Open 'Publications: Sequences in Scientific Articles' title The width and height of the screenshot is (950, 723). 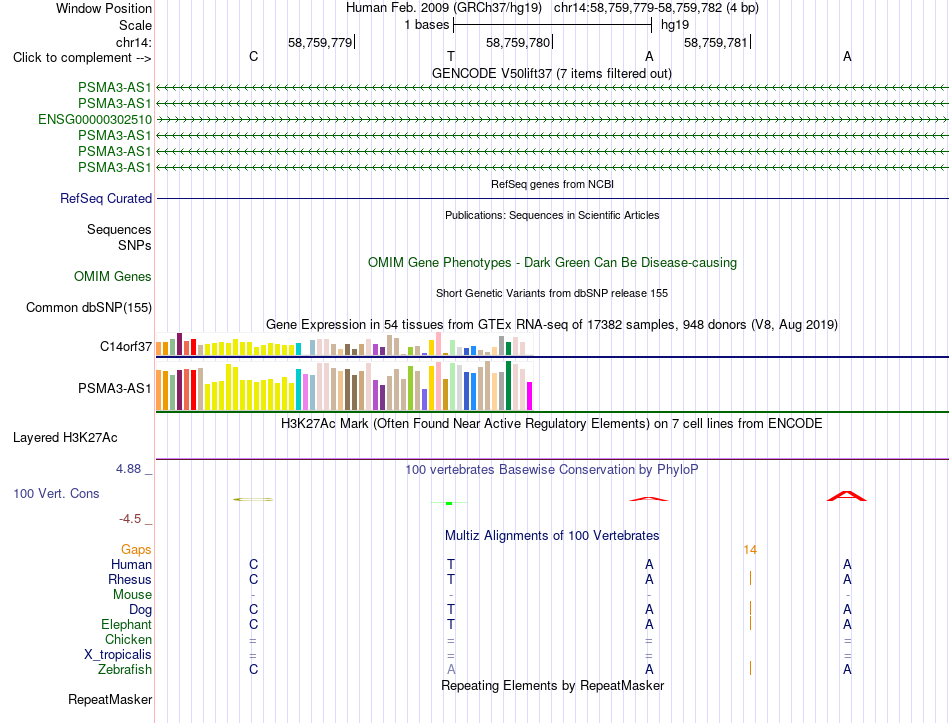(x=552, y=215)
